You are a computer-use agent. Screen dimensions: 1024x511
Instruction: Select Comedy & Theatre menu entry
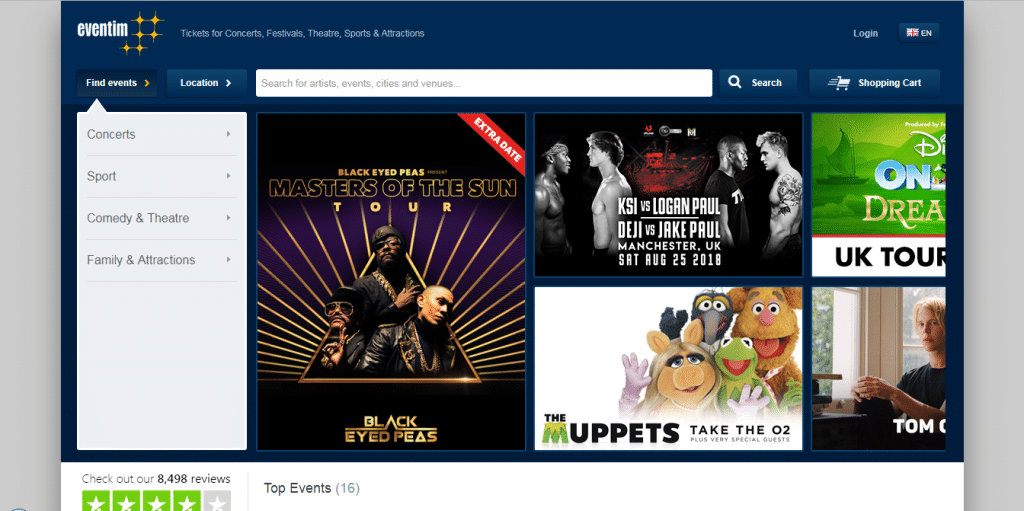(138, 218)
